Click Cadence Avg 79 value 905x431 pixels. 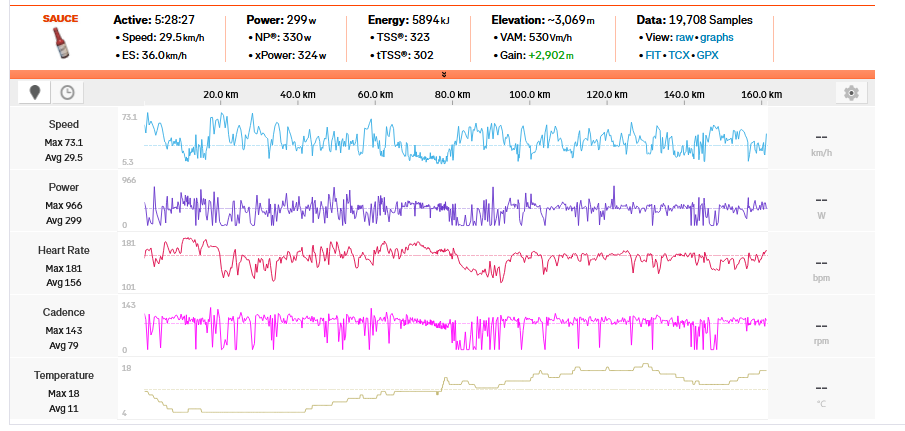(x=64, y=346)
